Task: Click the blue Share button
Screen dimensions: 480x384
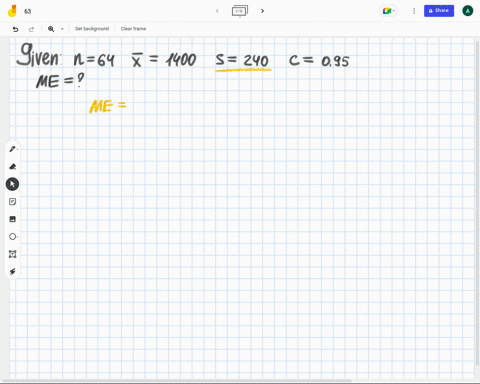Action: point(439,11)
